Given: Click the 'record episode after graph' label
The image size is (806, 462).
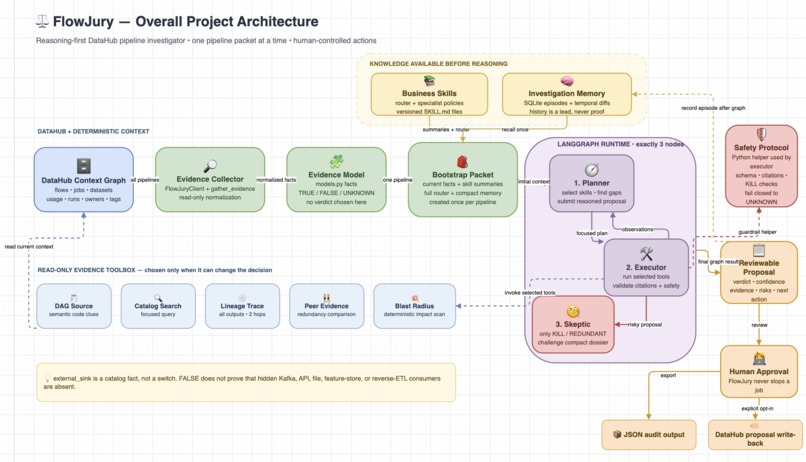Looking at the screenshot, I should click(x=713, y=108).
